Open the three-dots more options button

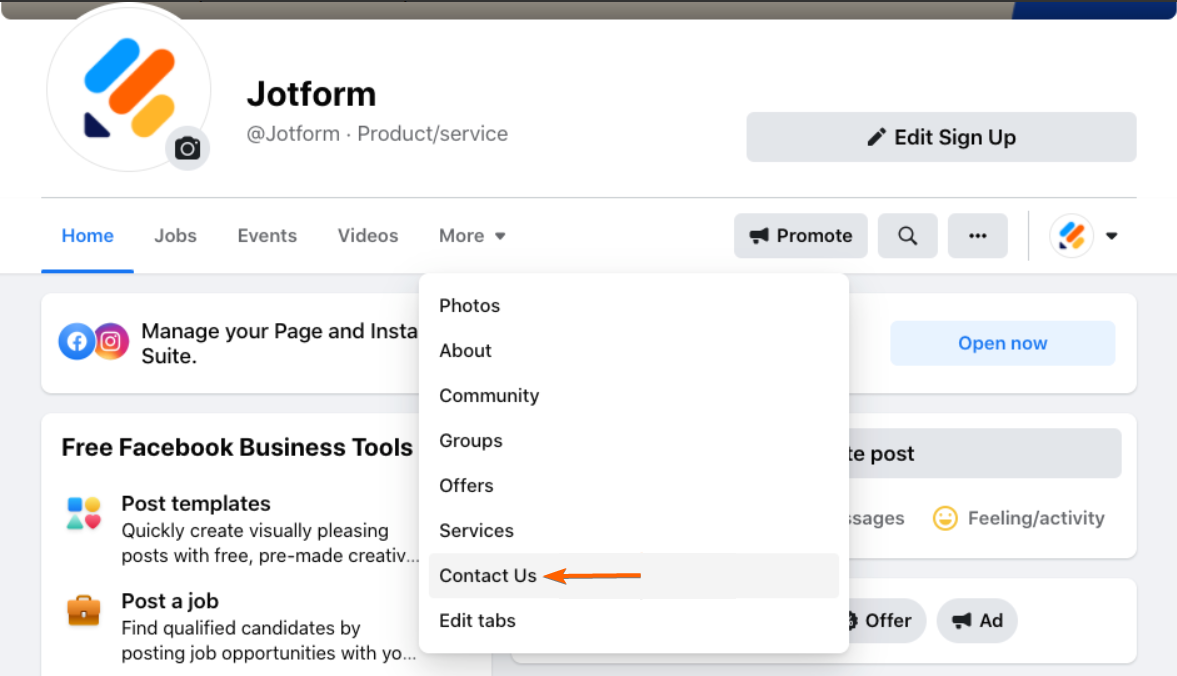coord(977,236)
